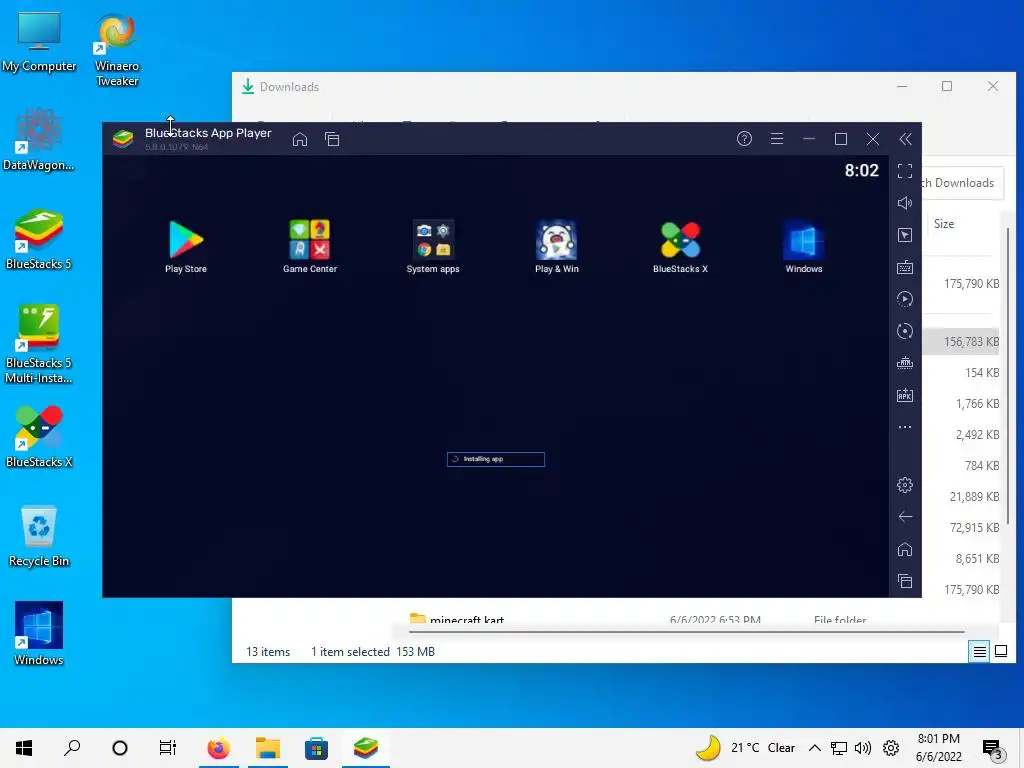Click the 8,651 KB size entry
This screenshot has width=1024, height=768.
pyautogui.click(x=977, y=559)
